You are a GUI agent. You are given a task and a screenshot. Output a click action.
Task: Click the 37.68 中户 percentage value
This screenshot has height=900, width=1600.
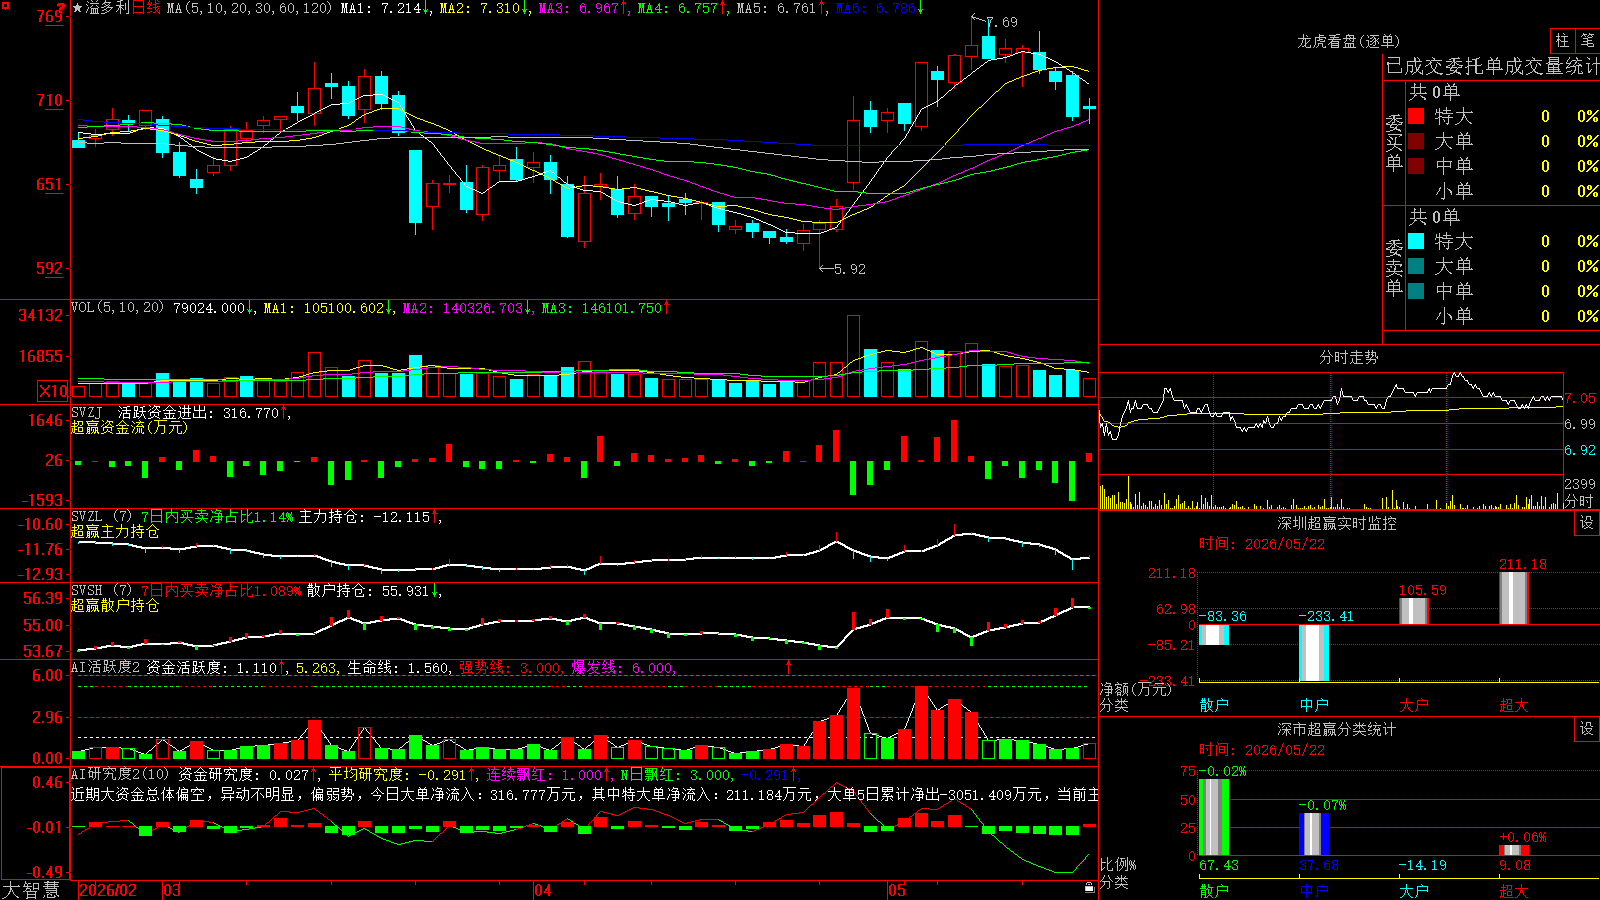click(x=1319, y=865)
